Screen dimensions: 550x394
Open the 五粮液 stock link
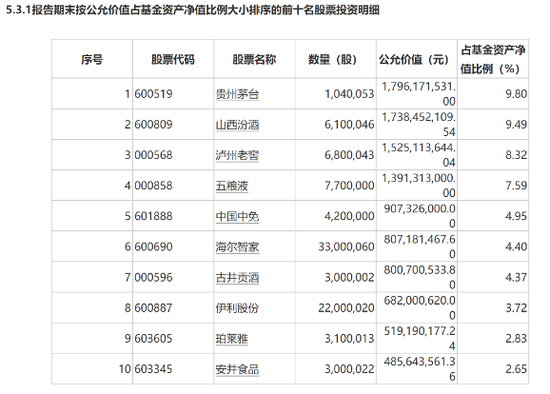tap(232, 186)
